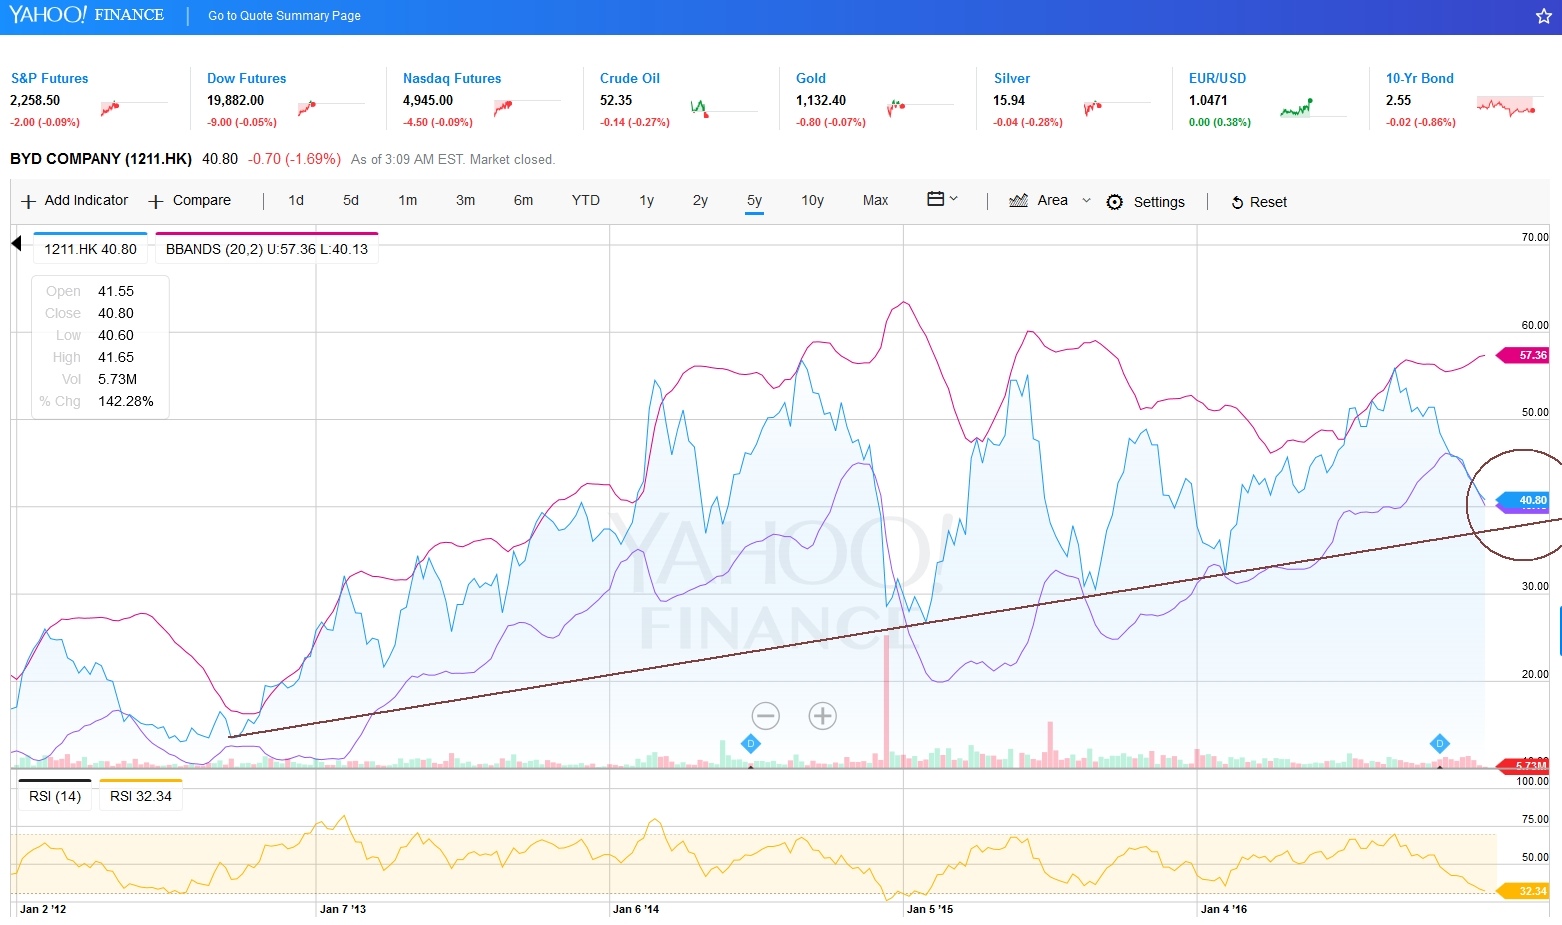Image resolution: width=1562 pixels, height=925 pixels.
Task: Click the 57.36 upper band price tag
Action: point(1523,355)
